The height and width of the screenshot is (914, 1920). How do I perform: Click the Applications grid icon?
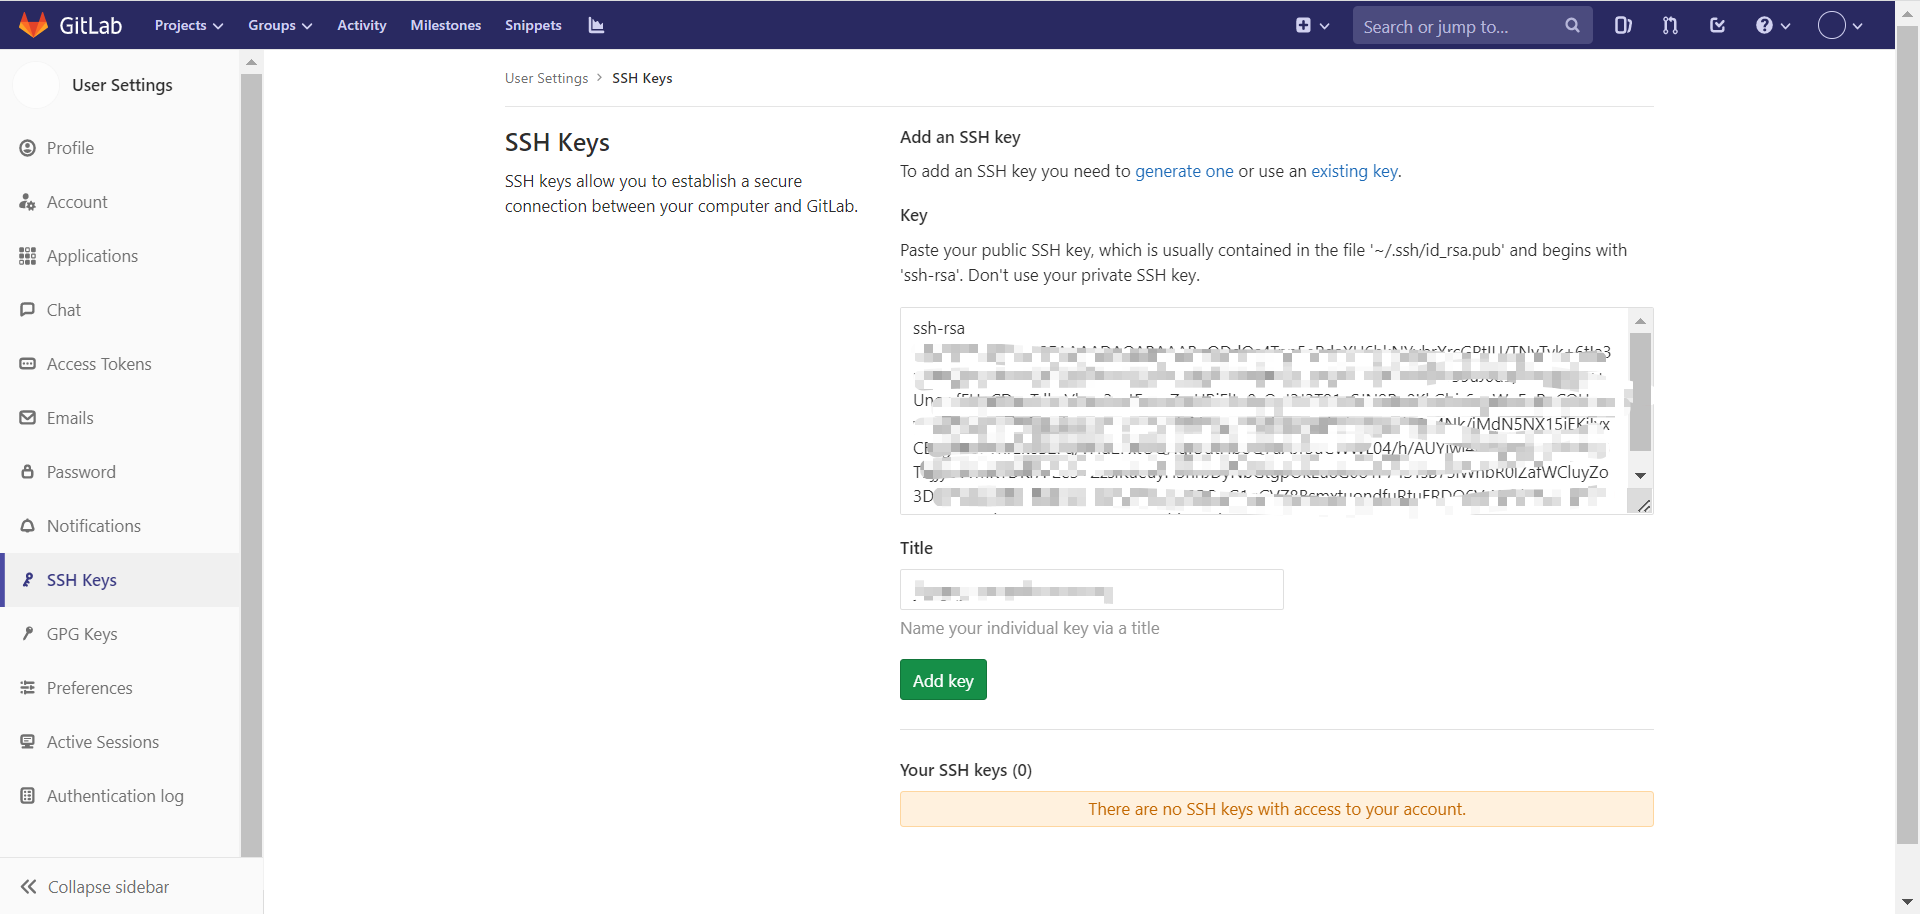coord(28,256)
